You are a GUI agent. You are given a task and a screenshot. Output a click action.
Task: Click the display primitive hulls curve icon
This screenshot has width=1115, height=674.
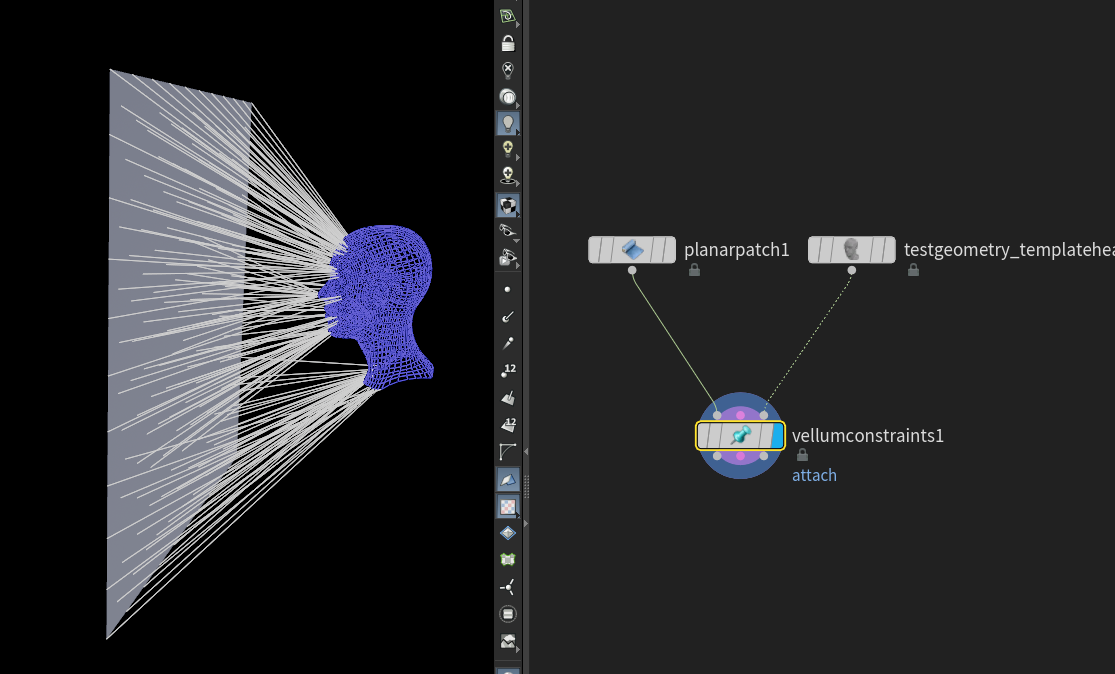point(508,451)
